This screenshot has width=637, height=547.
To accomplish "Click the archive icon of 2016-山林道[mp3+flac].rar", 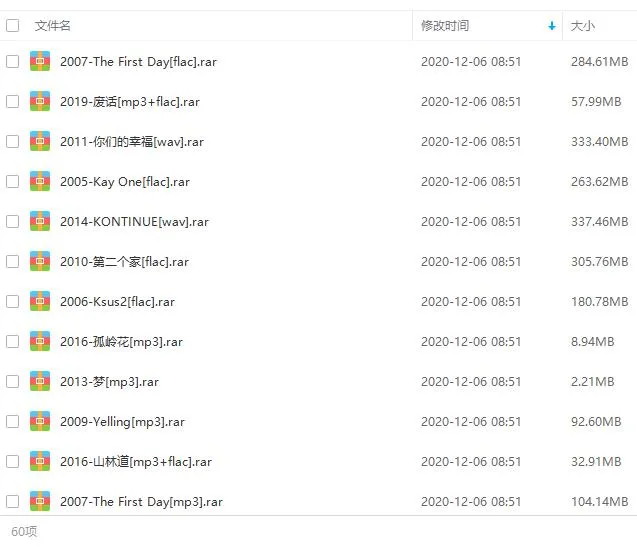I will (40, 461).
